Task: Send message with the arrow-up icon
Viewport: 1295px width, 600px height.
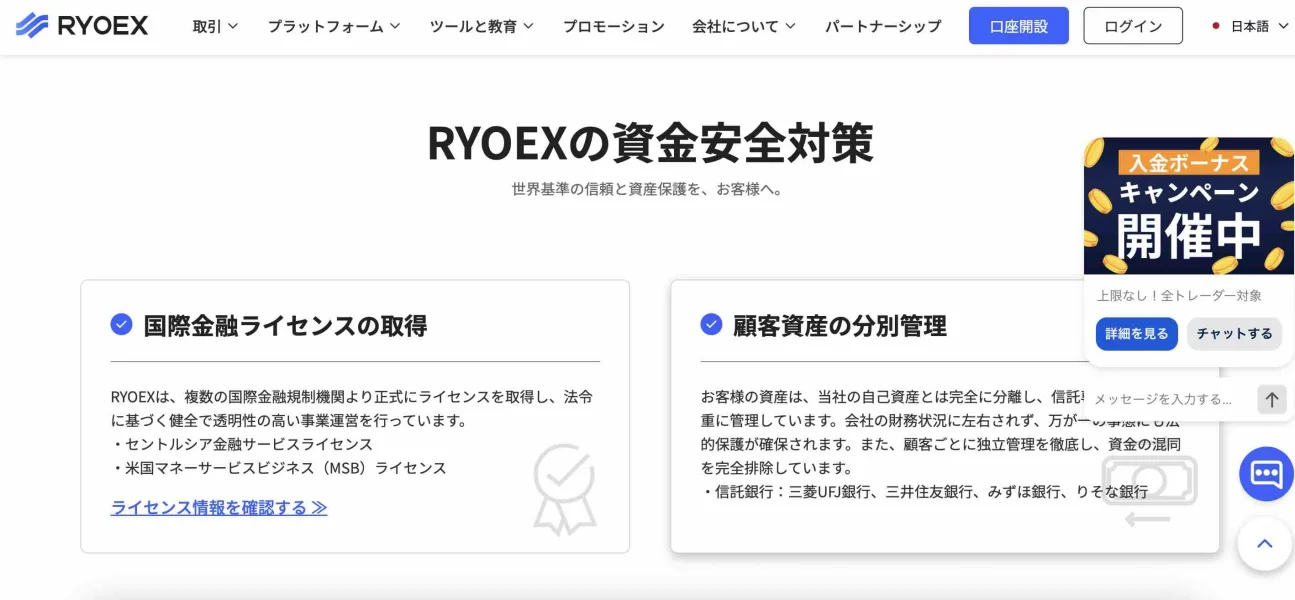Action: tap(1271, 399)
